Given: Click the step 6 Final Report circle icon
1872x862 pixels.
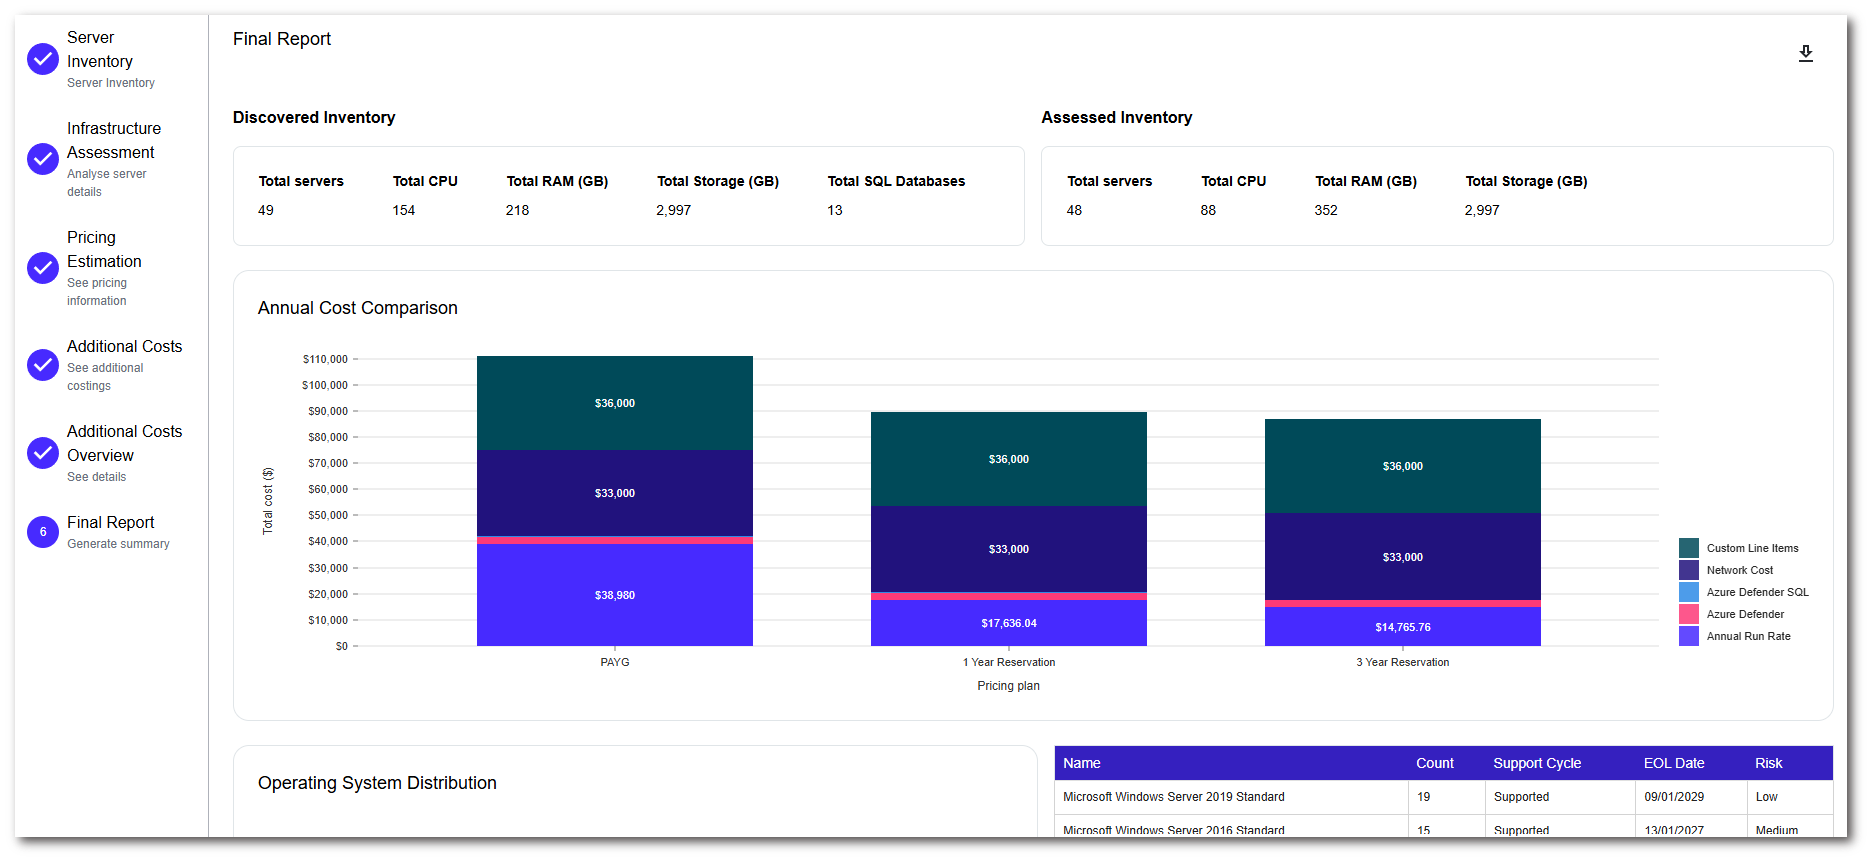Looking at the screenshot, I should tap(43, 532).
